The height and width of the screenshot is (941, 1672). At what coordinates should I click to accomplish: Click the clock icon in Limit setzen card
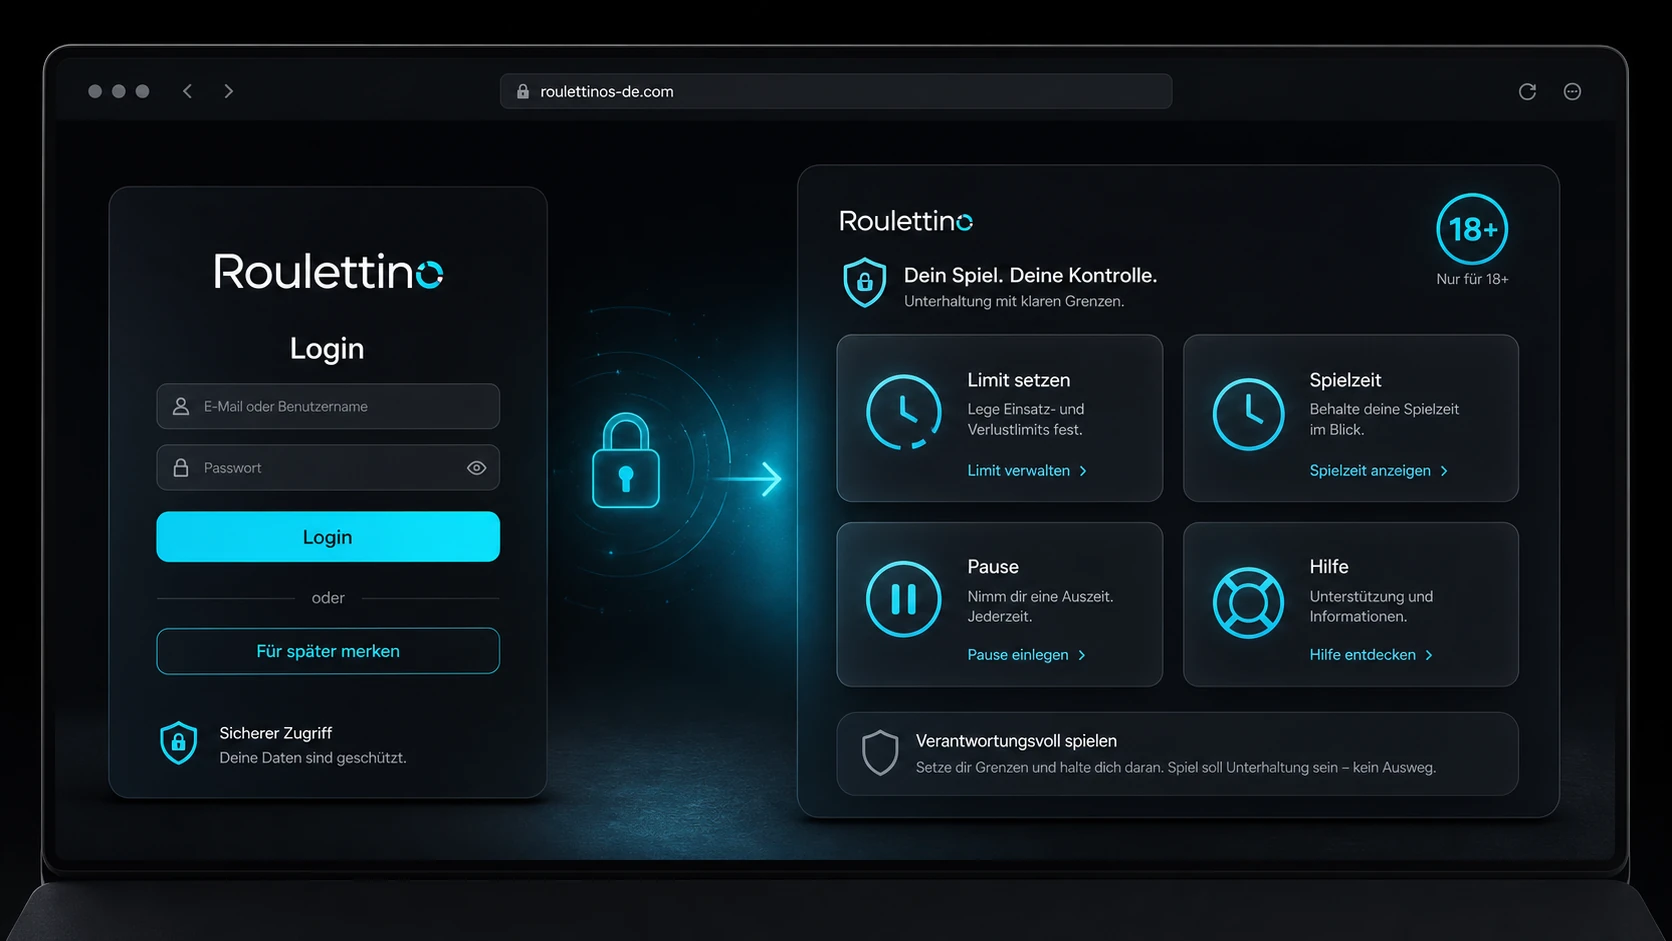[904, 412]
